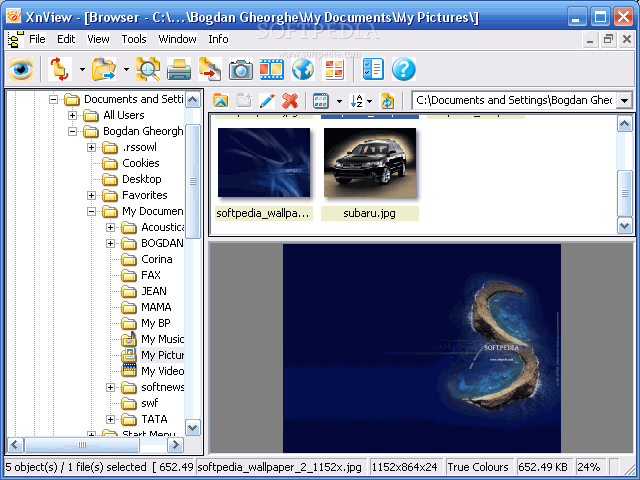
Task: Click the magnifier Search files icon
Action: pos(148,69)
